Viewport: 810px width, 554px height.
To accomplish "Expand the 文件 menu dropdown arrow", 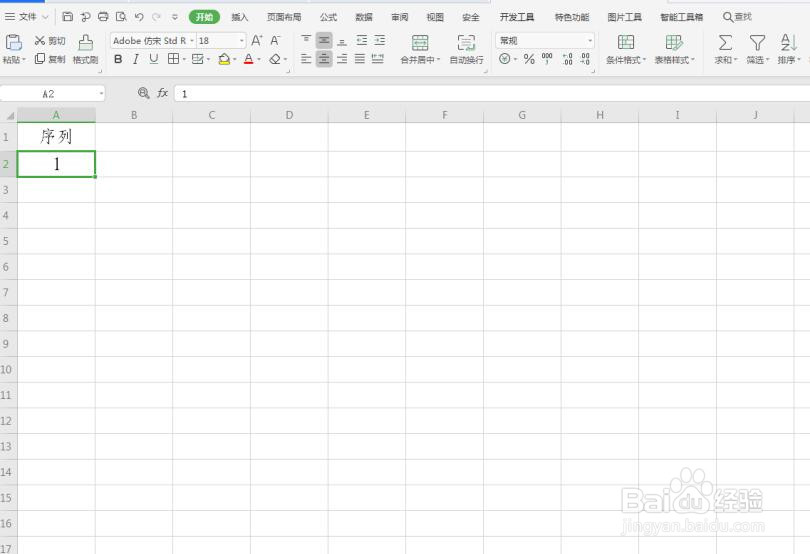I will [45, 17].
